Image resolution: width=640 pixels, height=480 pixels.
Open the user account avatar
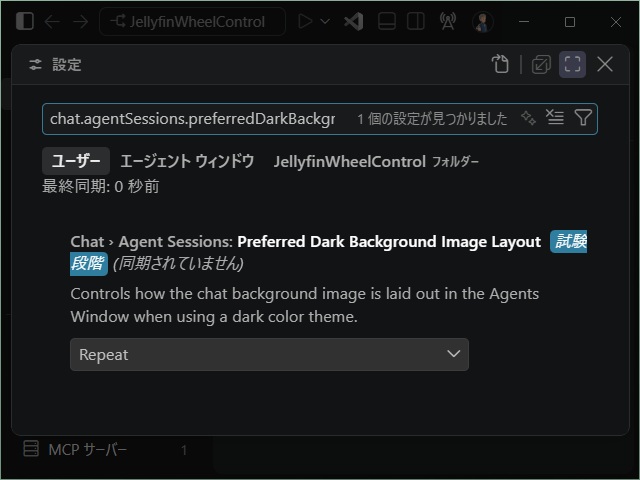(x=483, y=22)
